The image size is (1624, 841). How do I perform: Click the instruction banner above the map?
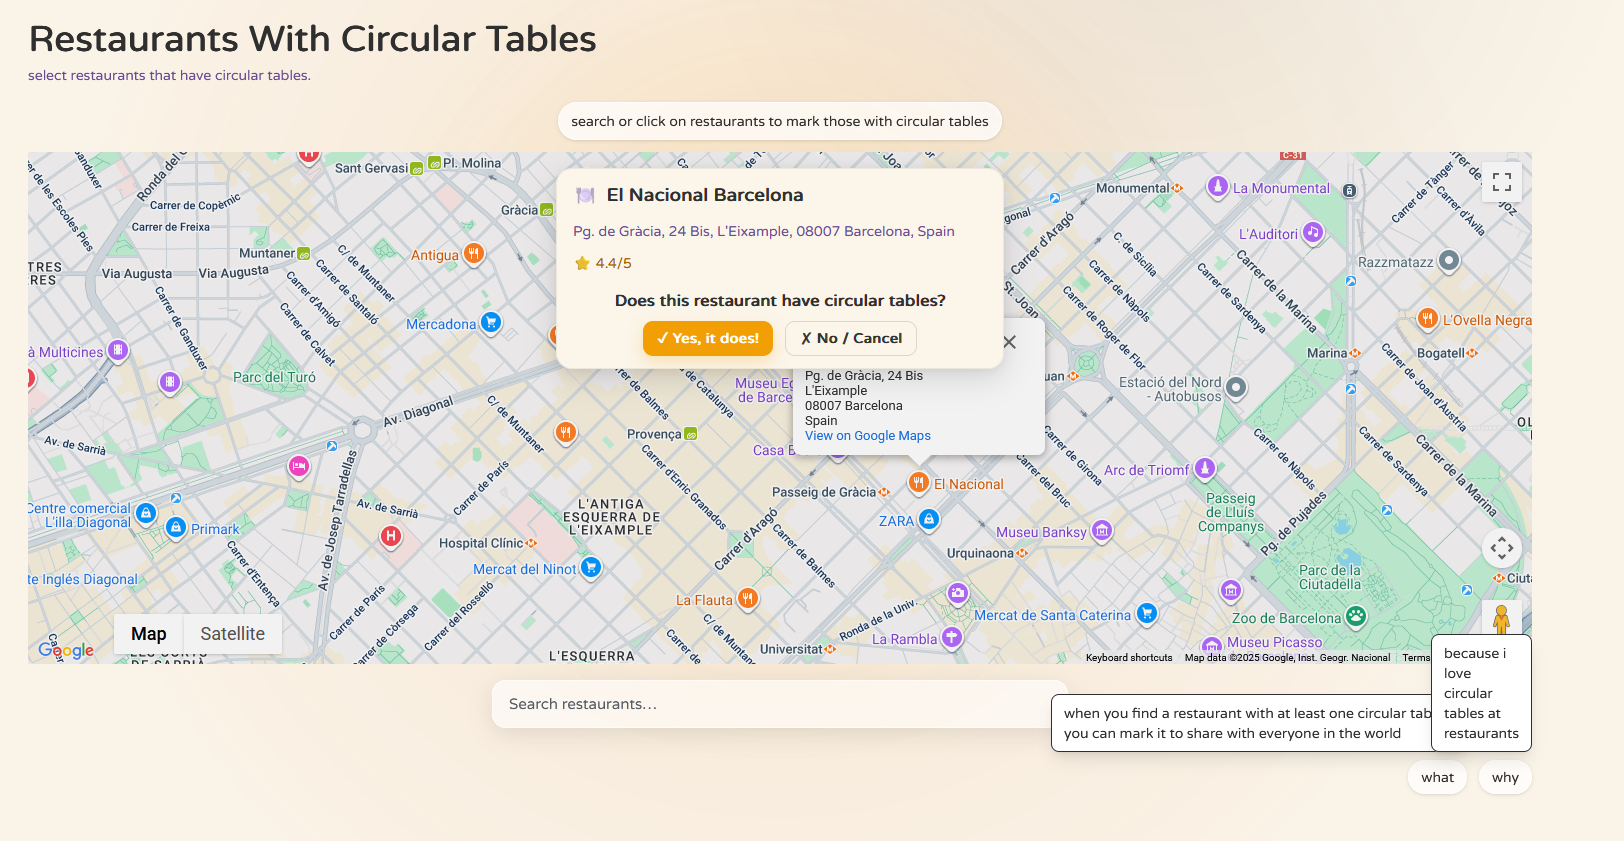click(780, 121)
